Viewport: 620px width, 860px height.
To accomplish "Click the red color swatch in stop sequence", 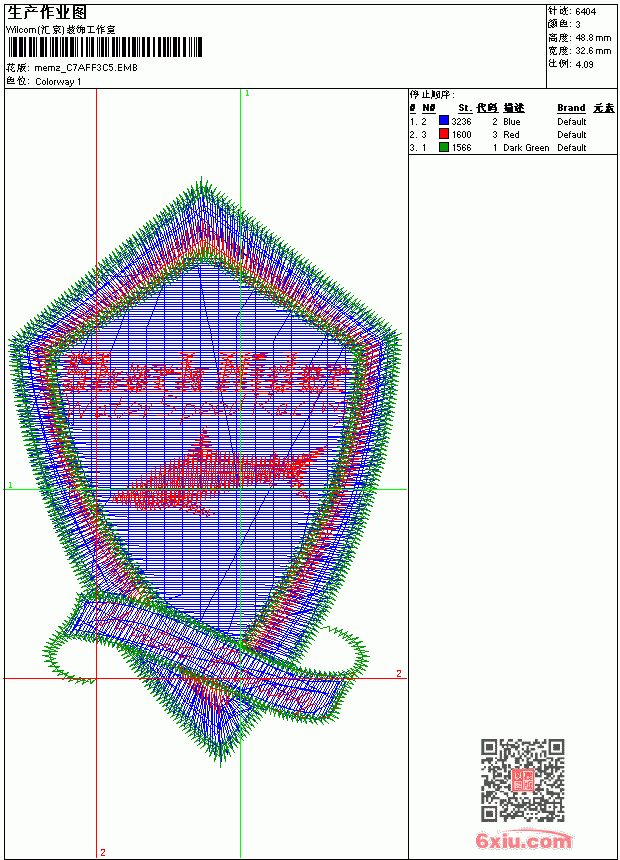I will (444, 134).
